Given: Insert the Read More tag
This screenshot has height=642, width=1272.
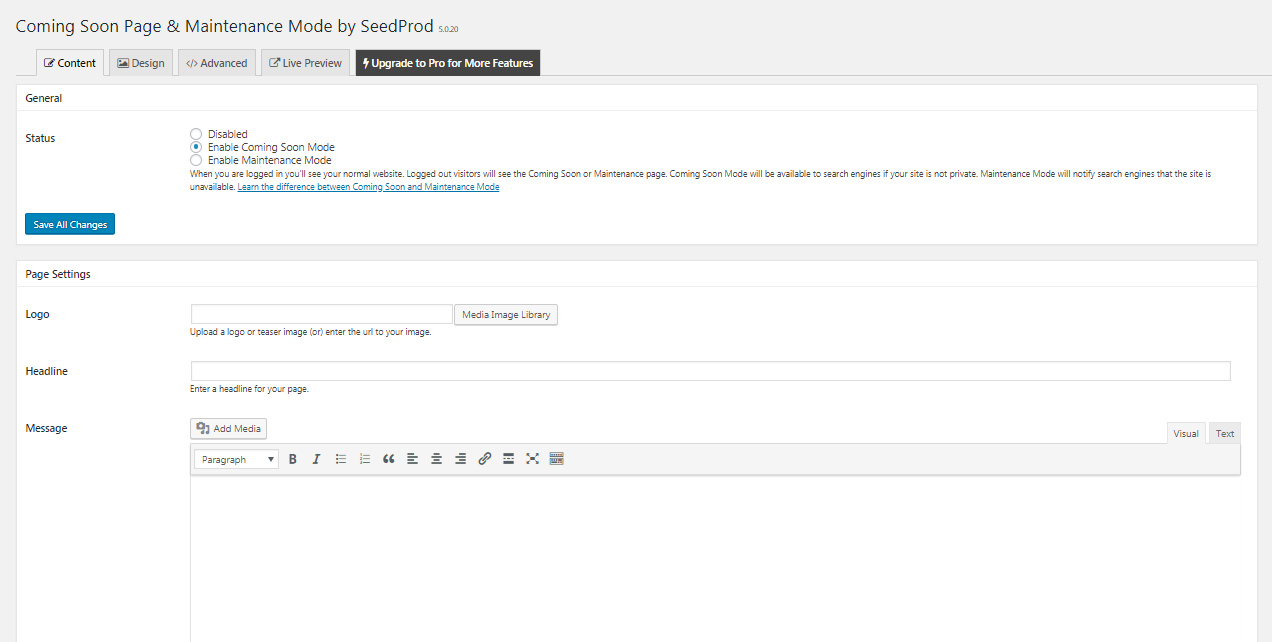Looking at the screenshot, I should click(x=508, y=459).
